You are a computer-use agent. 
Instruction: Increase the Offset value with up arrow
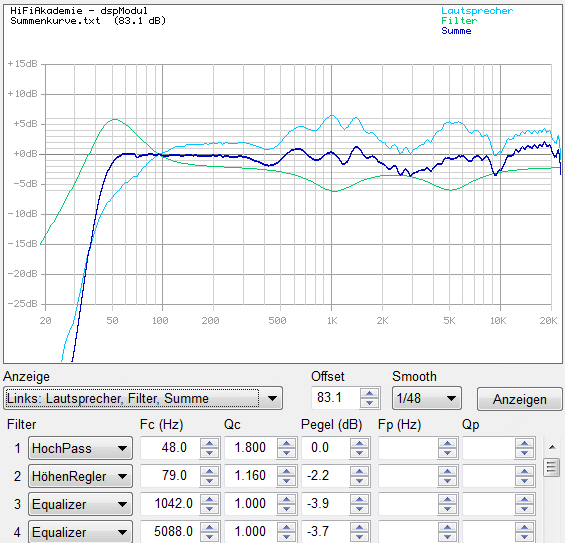[369, 393]
